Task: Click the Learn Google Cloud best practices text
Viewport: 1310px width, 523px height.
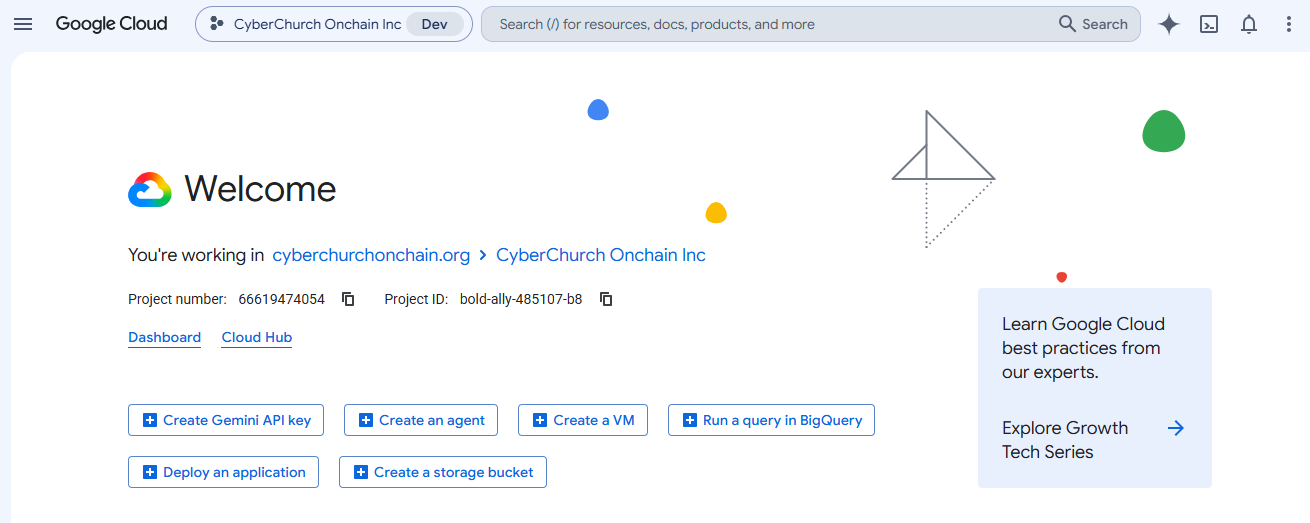Action: coord(1083,348)
